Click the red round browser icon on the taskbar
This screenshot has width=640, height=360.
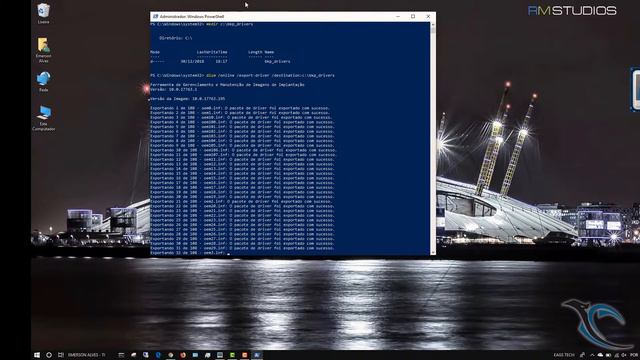(183, 355)
